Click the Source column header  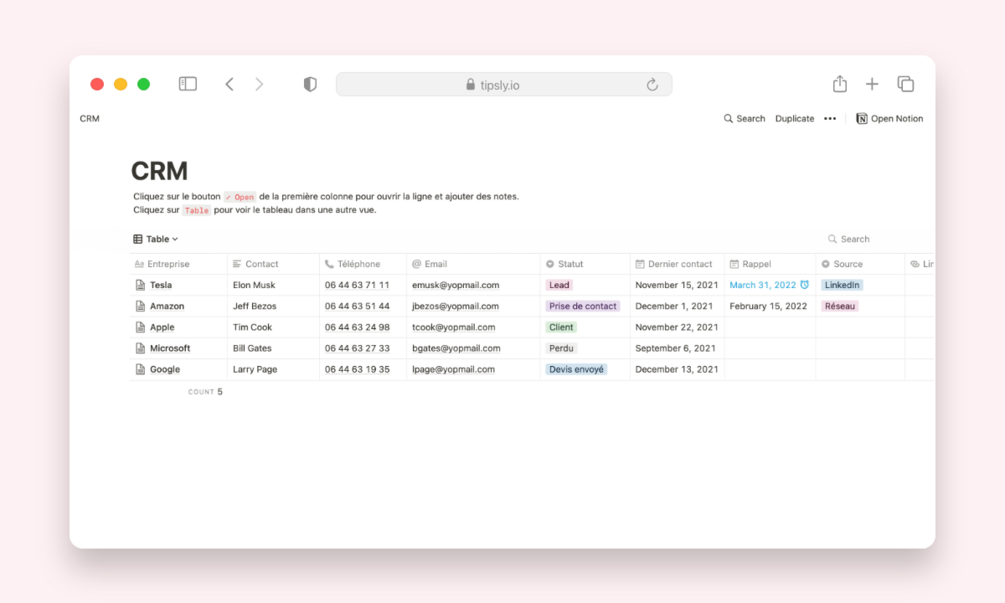pyautogui.click(x=860, y=264)
